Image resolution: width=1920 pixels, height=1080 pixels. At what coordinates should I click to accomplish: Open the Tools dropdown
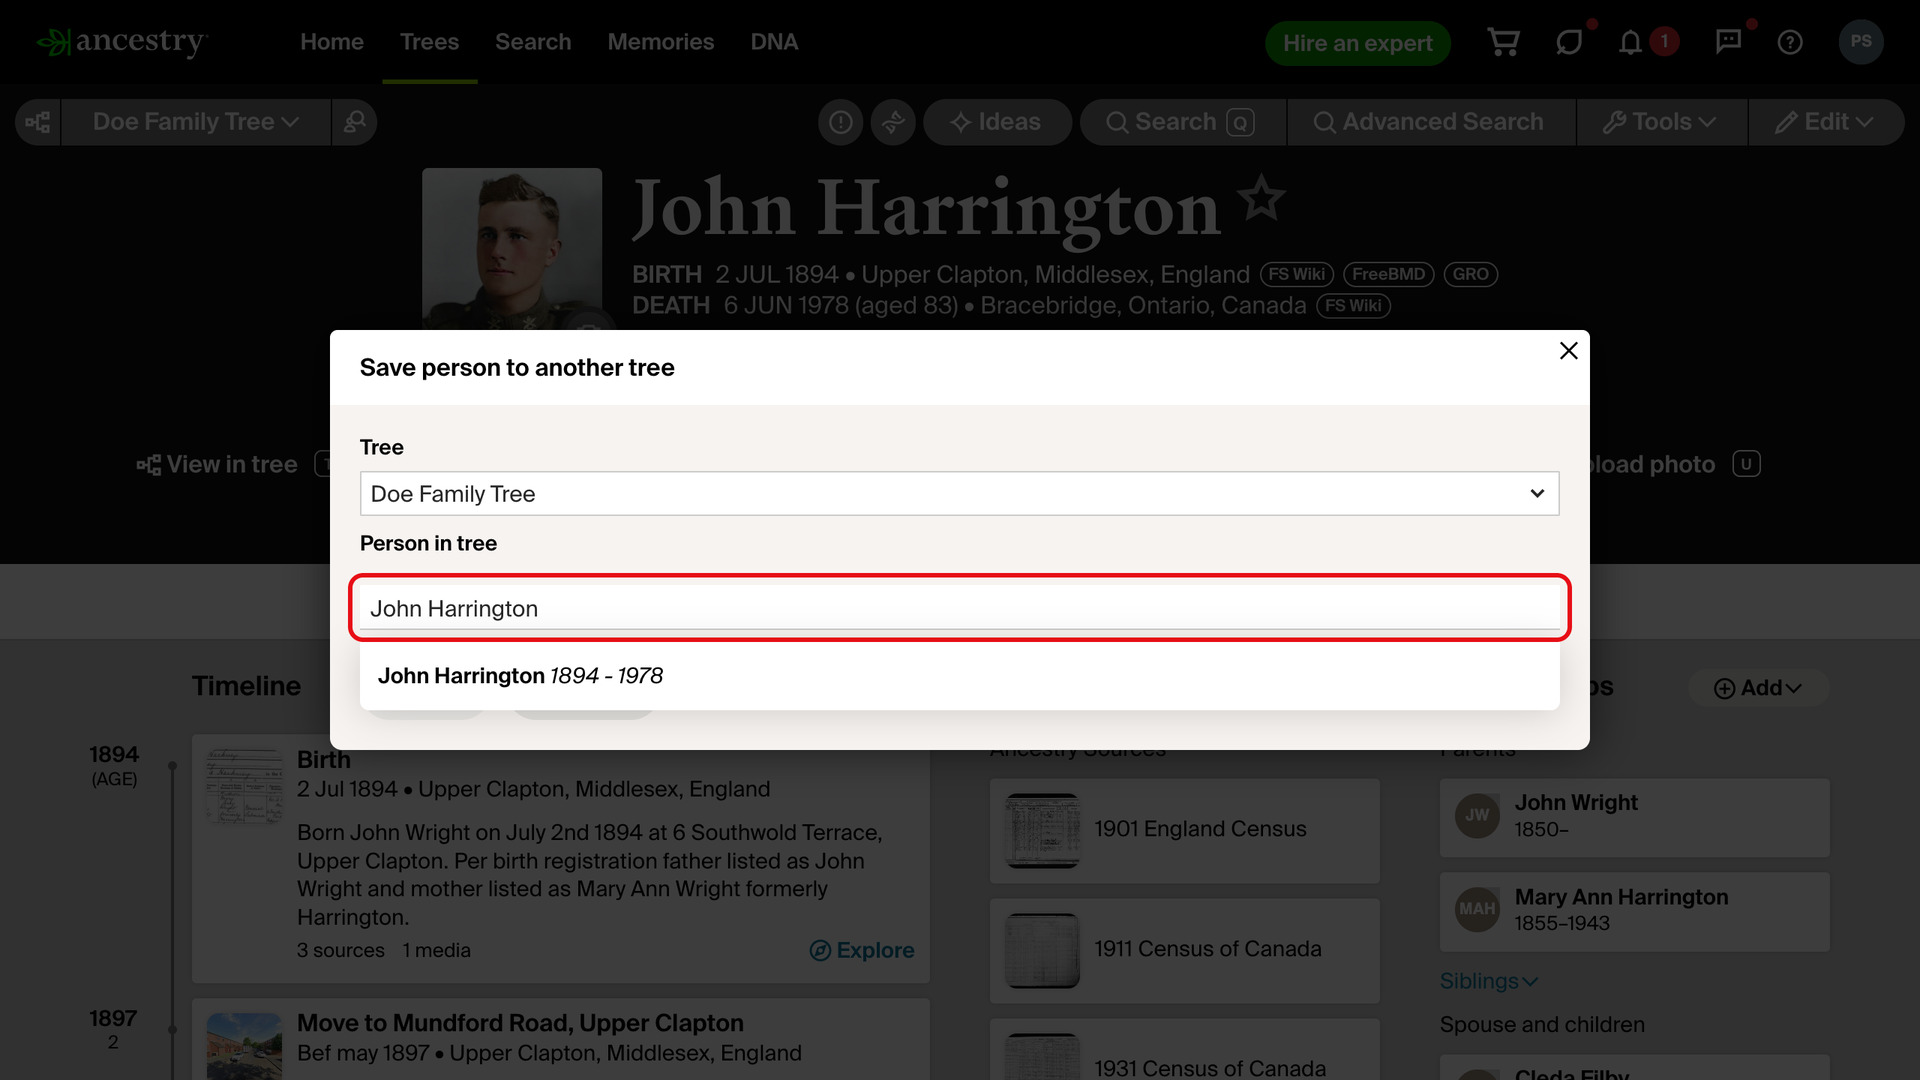1661,122
